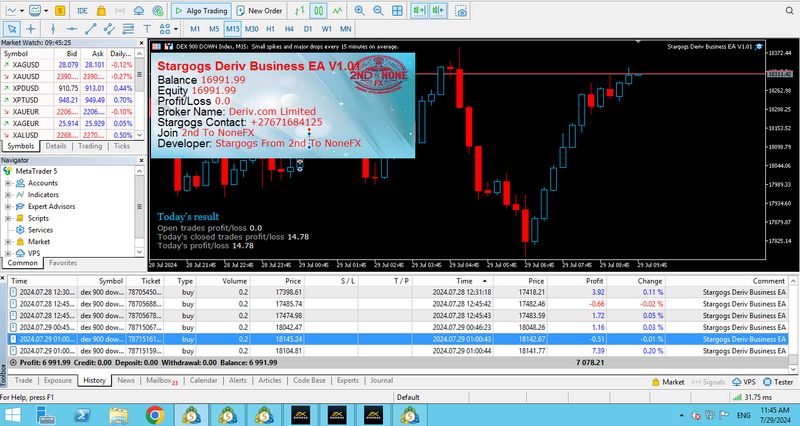Zoom out of the chart
Image resolution: width=800 pixels, height=426 pixels.
tap(378, 11)
